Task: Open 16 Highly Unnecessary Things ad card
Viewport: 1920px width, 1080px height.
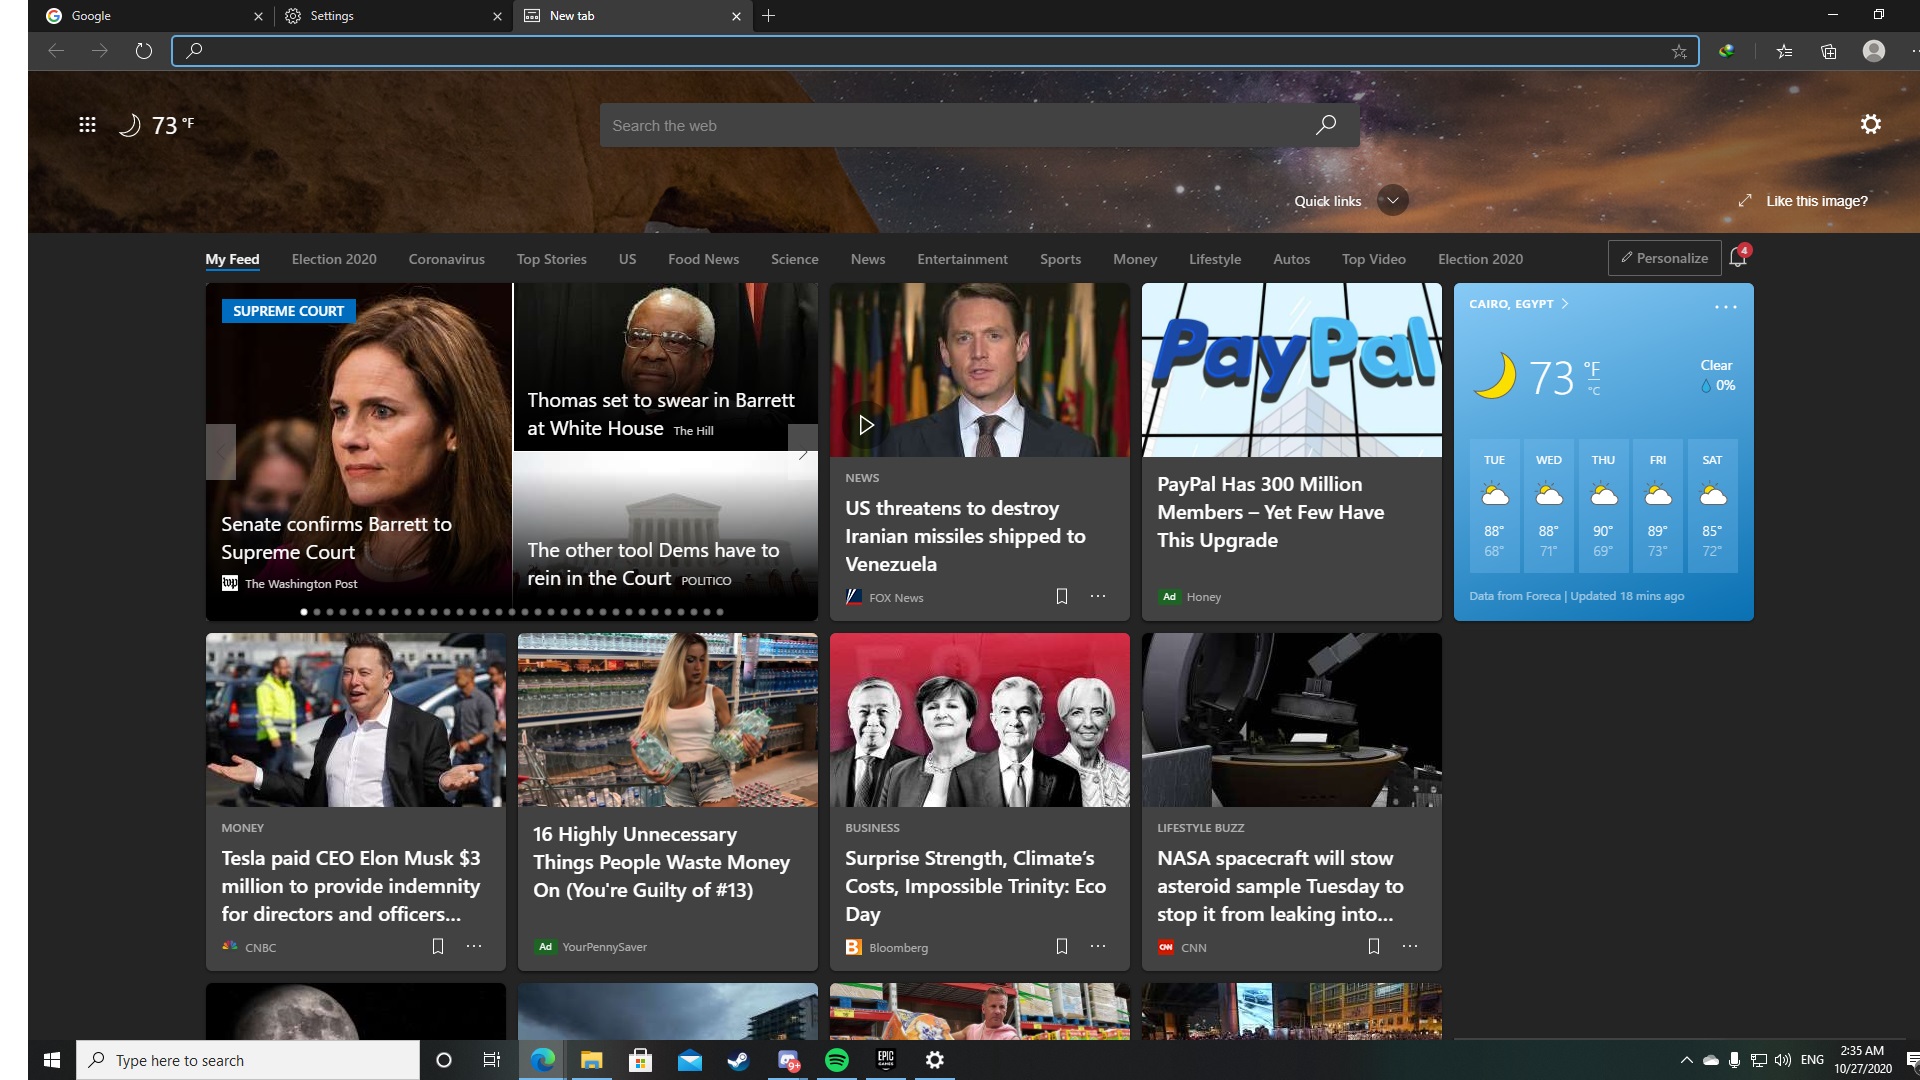Action: (x=667, y=802)
